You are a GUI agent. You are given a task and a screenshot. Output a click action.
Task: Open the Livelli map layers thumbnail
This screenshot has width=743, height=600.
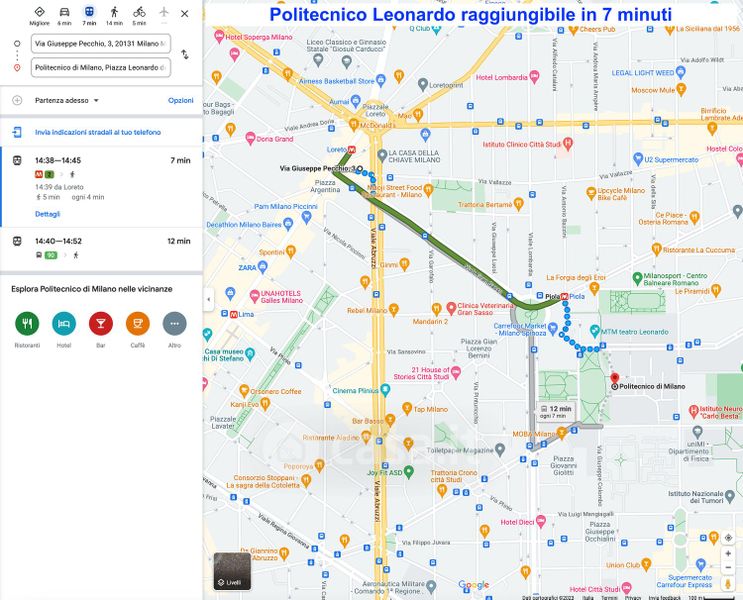tap(231, 570)
